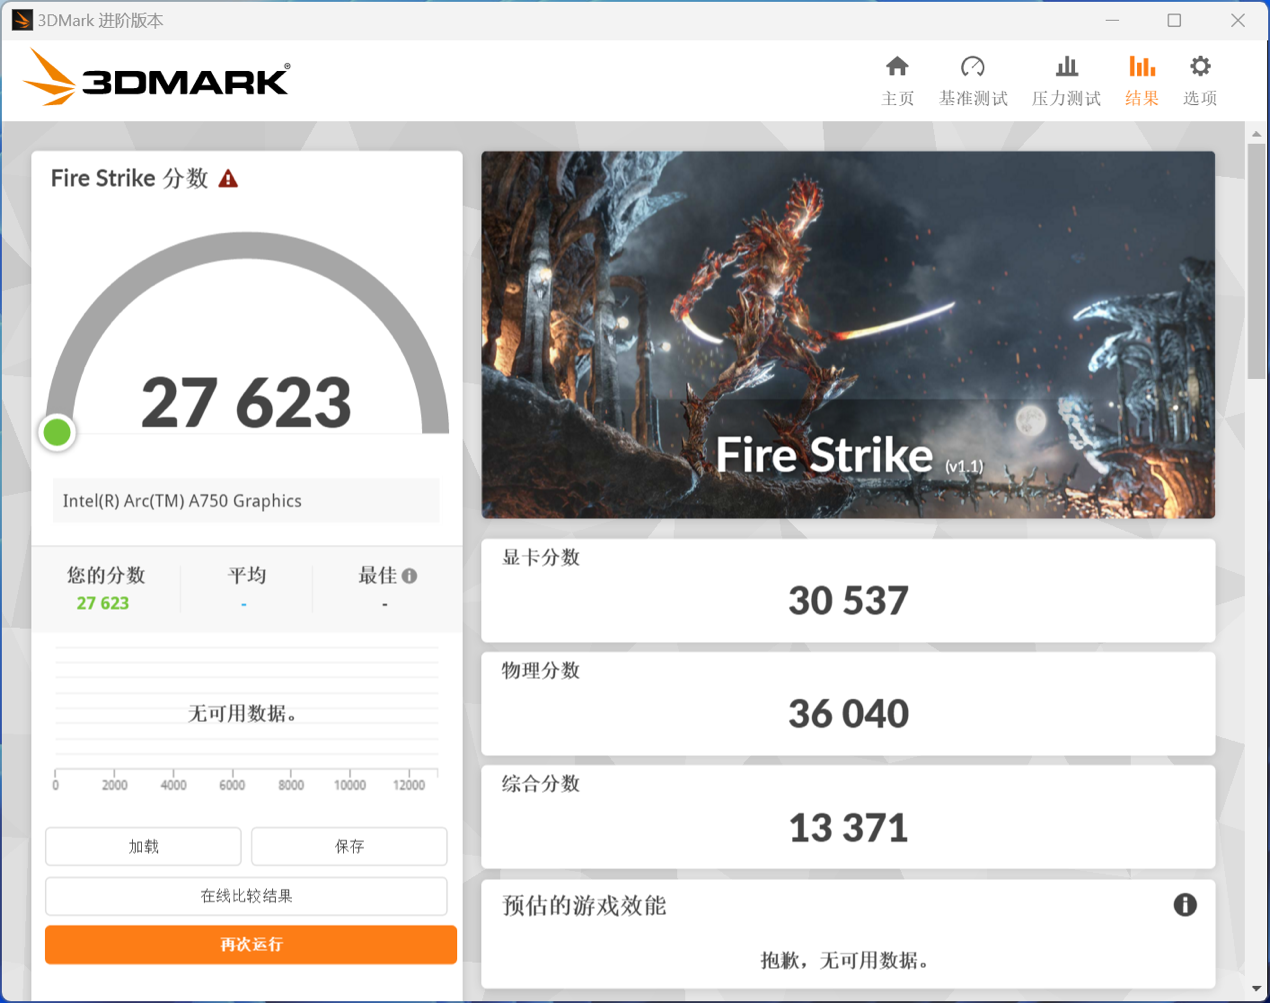Click the scrollbar down arrow
Image resolution: width=1270 pixels, height=1003 pixels.
1256,989
